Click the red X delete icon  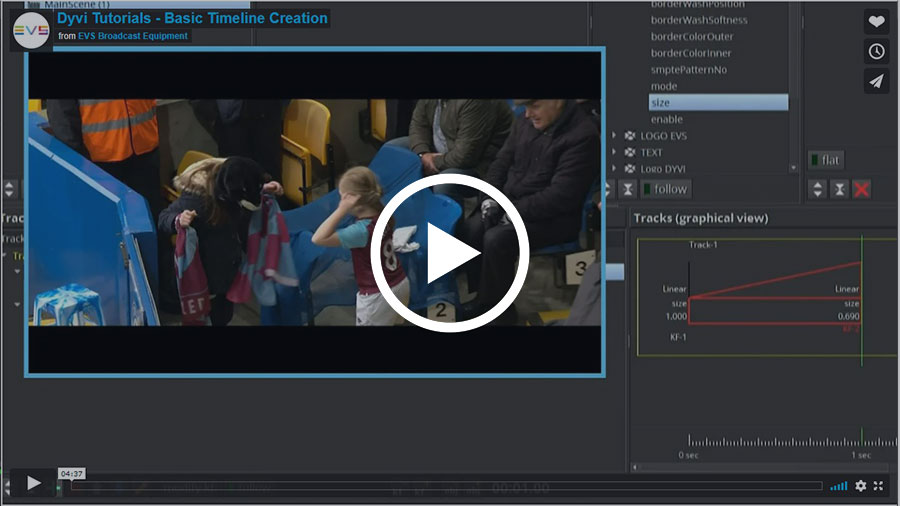862,189
